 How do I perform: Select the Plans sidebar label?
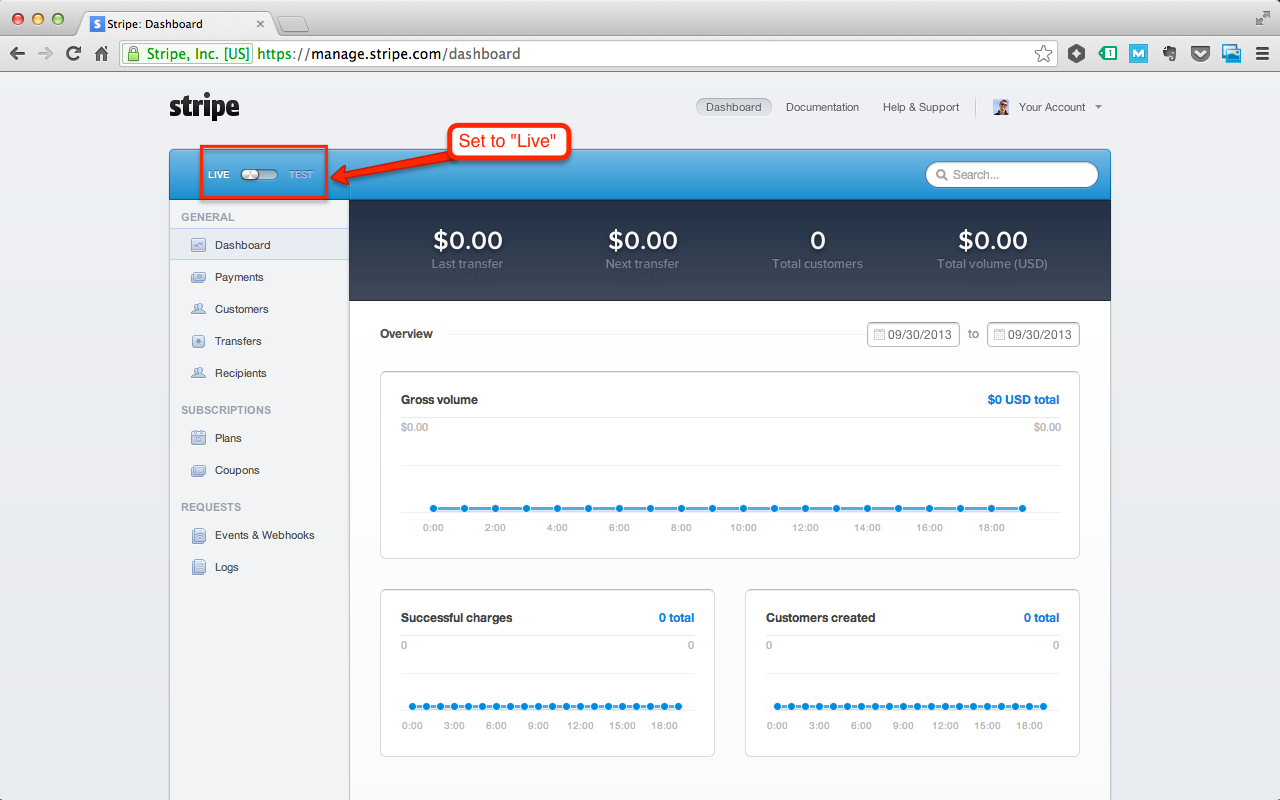pos(228,438)
